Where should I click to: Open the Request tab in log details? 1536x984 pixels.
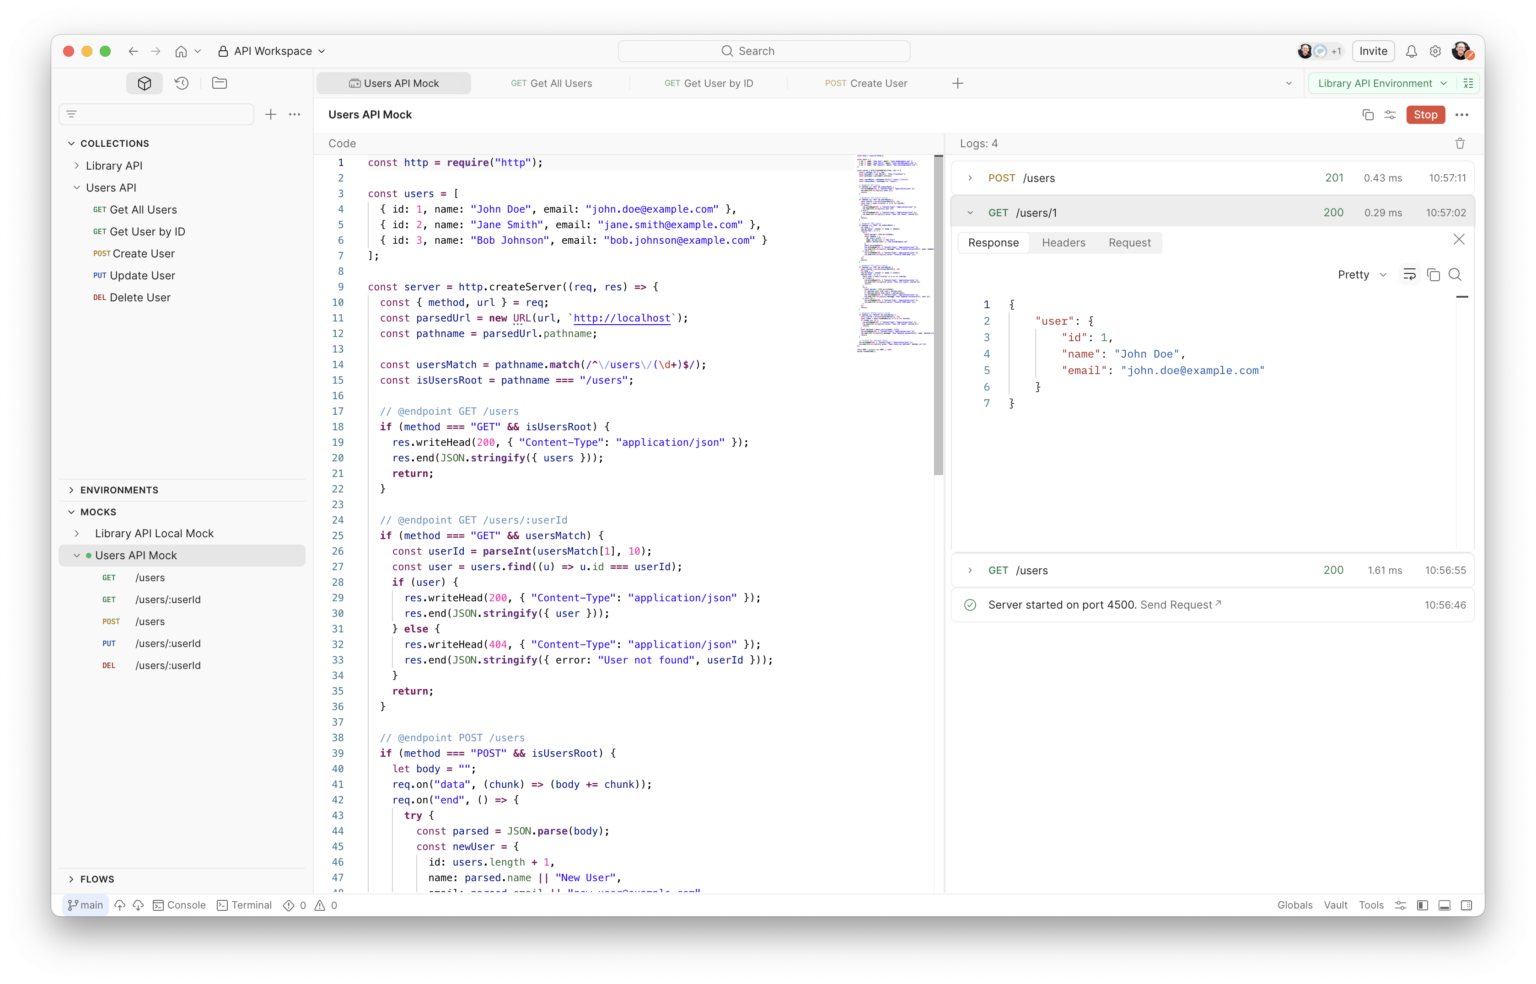pyautogui.click(x=1129, y=243)
